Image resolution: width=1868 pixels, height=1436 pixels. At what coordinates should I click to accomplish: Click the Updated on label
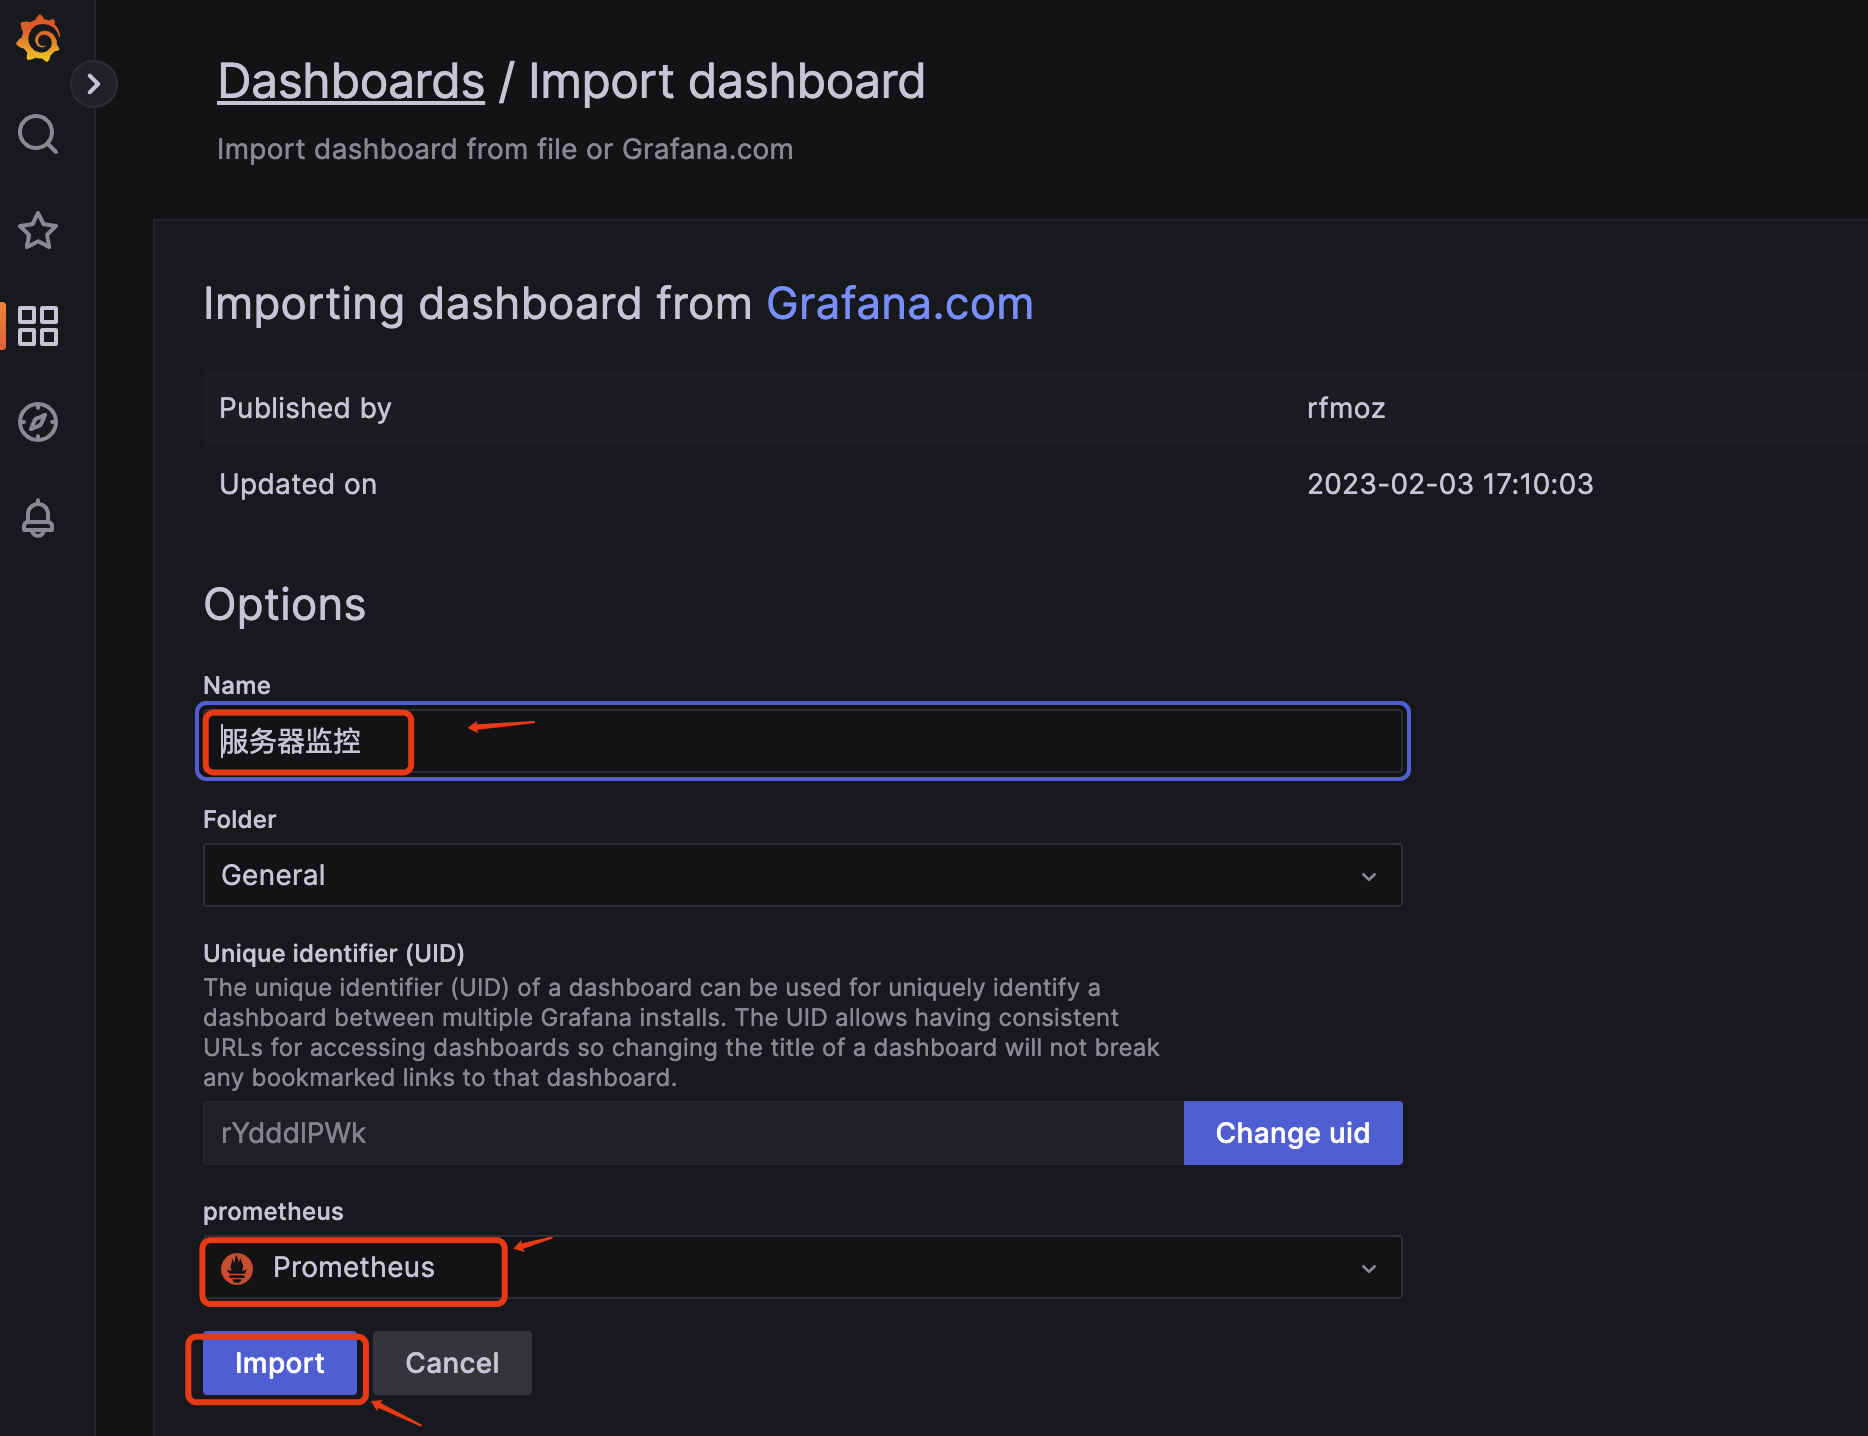click(x=298, y=484)
